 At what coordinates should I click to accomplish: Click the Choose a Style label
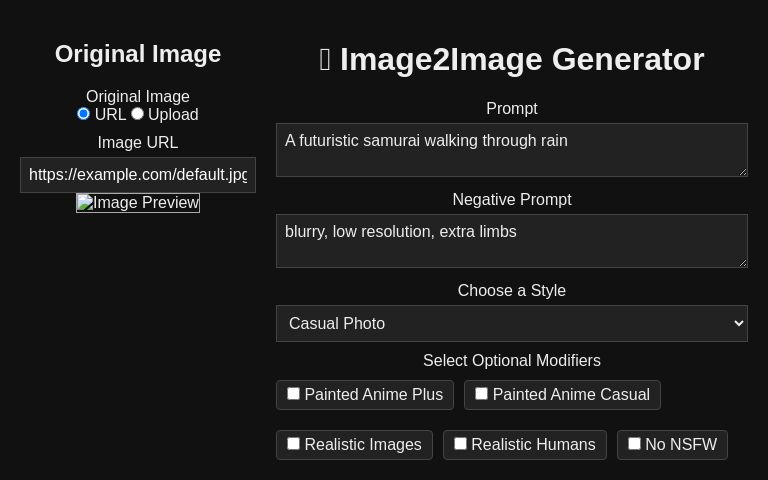pyautogui.click(x=511, y=290)
